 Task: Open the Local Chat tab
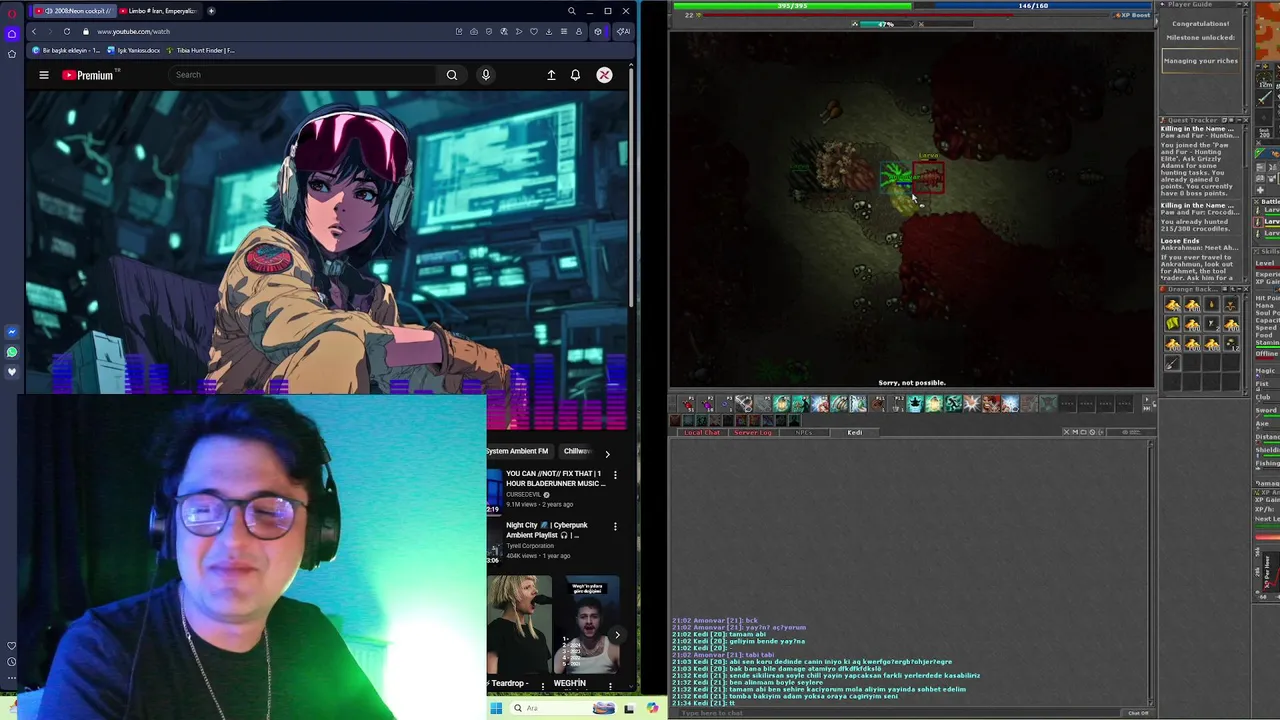[x=702, y=432]
